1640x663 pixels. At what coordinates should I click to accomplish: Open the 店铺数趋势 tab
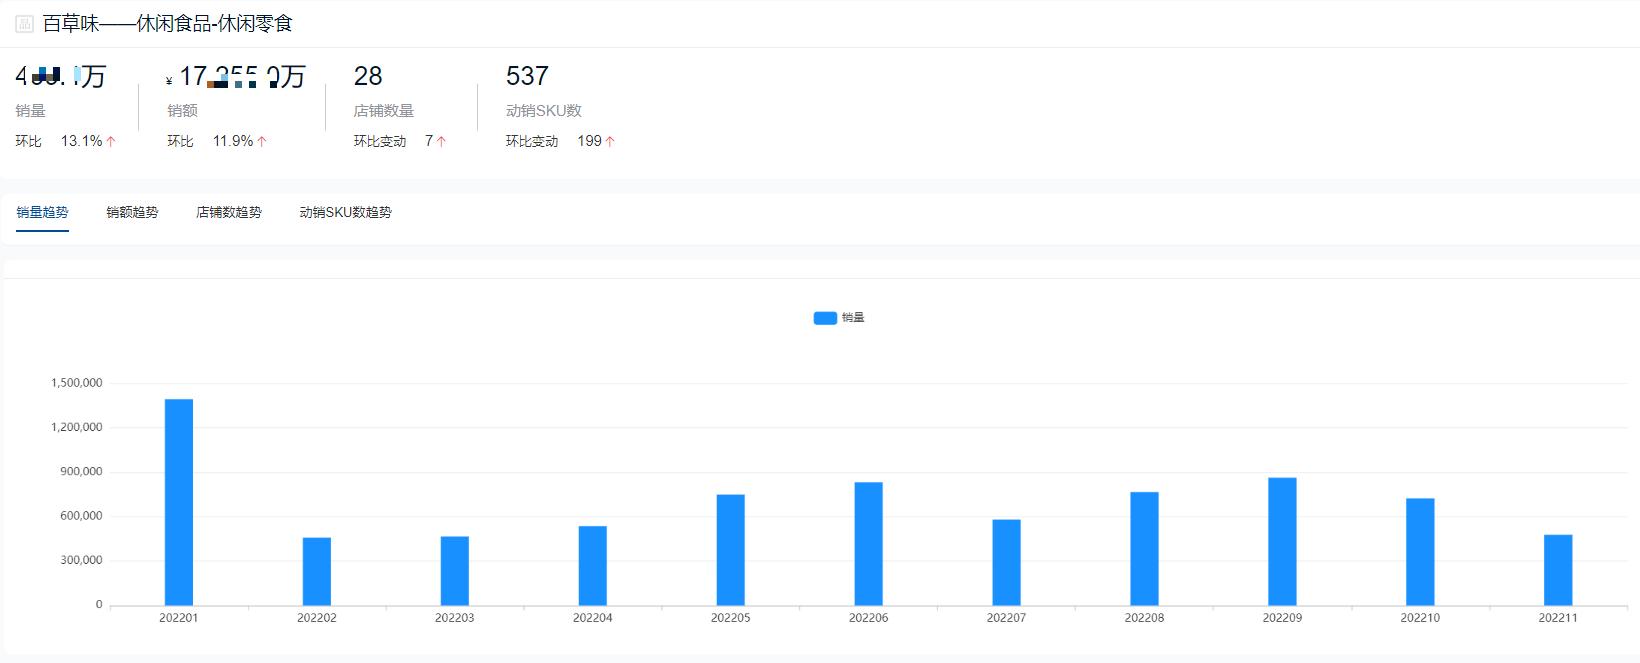tap(229, 212)
